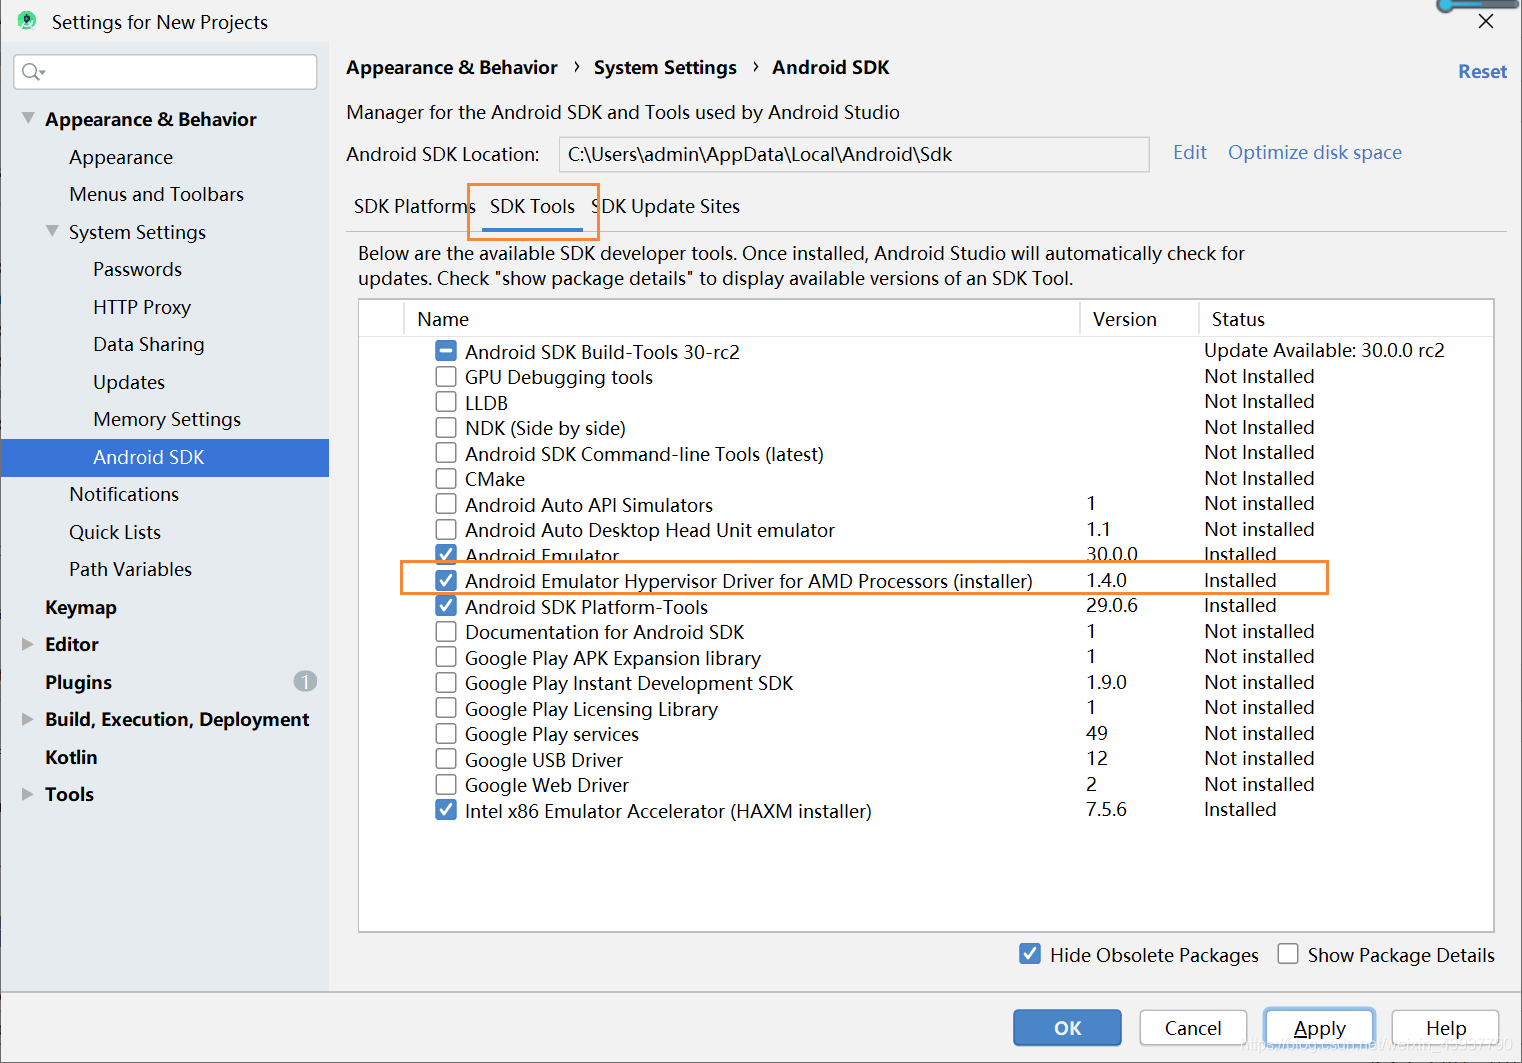Click Edit next to SDK location
Screen dimensions: 1522x1063
pyautogui.click(x=1190, y=152)
